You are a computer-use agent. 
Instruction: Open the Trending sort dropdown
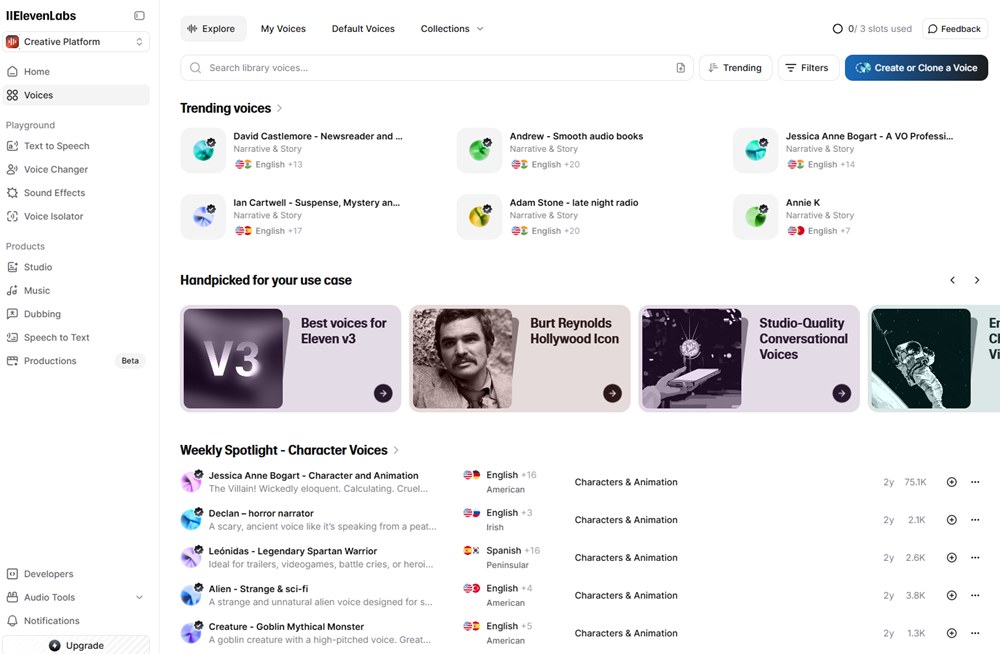point(735,68)
